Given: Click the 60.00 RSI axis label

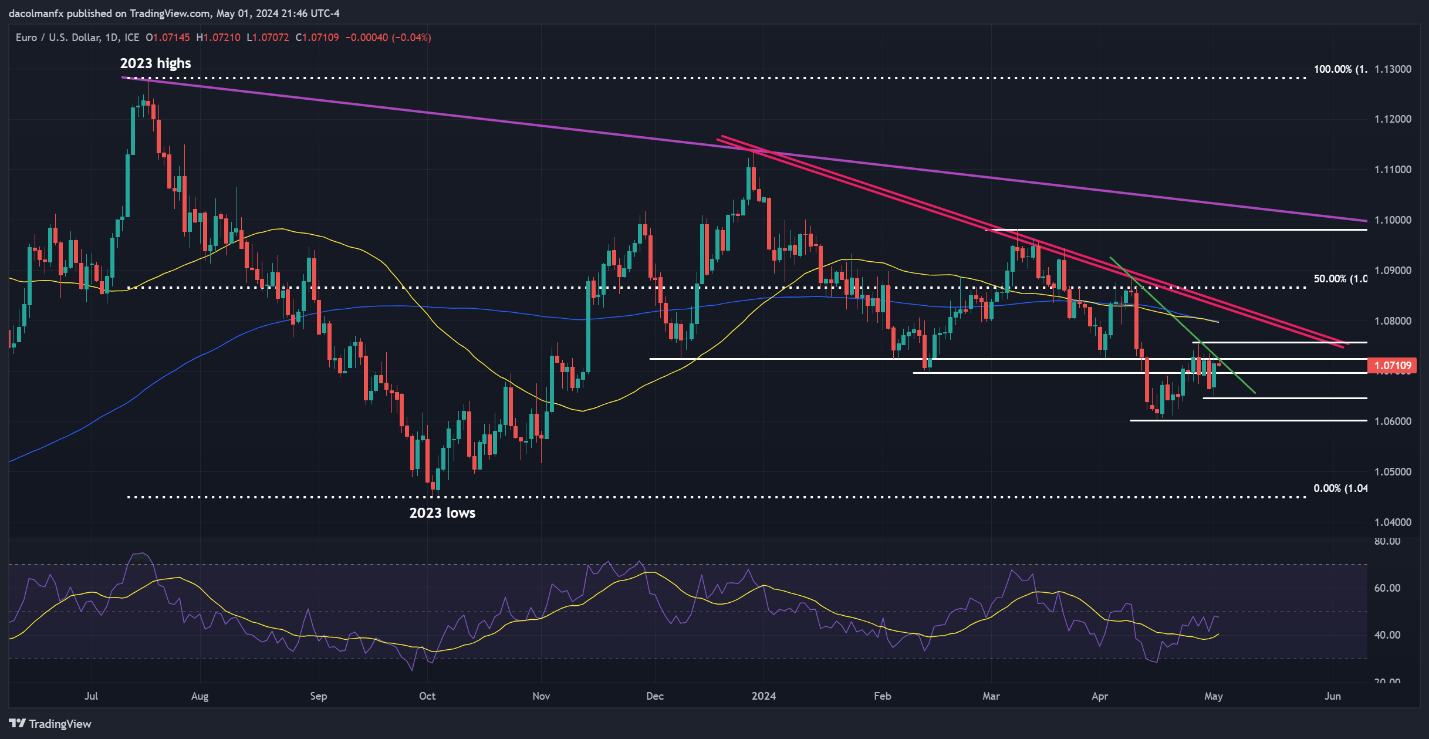Looking at the screenshot, I should coord(1386,588).
